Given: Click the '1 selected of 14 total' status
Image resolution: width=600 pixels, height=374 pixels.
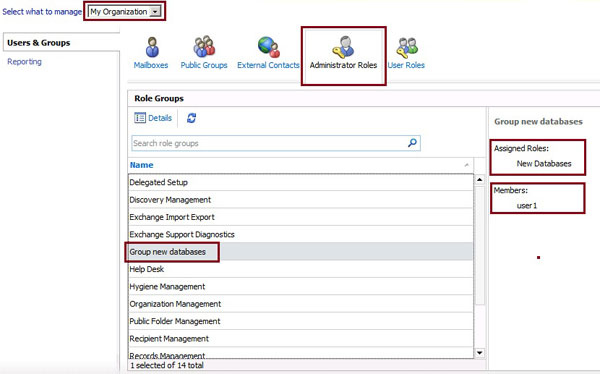Looking at the screenshot, I should (x=166, y=365).
